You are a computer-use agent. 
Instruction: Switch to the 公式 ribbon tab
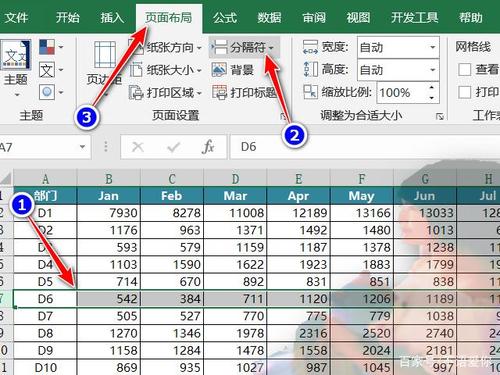[225, 17]
